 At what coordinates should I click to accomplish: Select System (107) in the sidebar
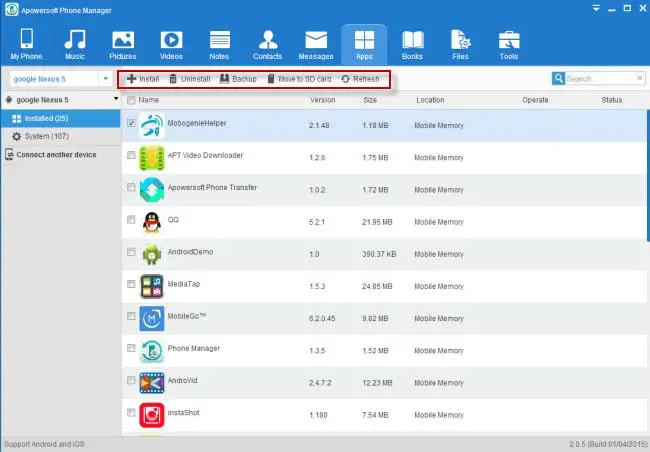click(x=61, y=136)
